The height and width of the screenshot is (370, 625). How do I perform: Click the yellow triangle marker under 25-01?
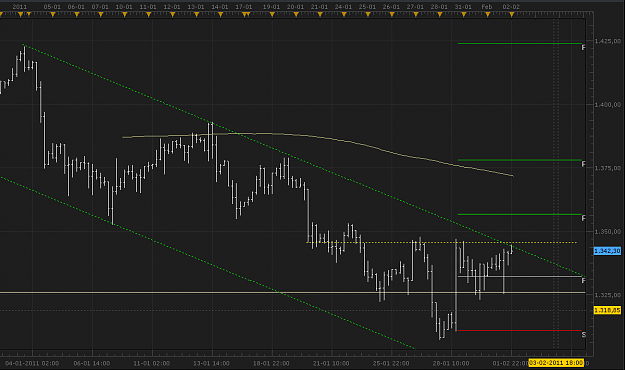368,15
